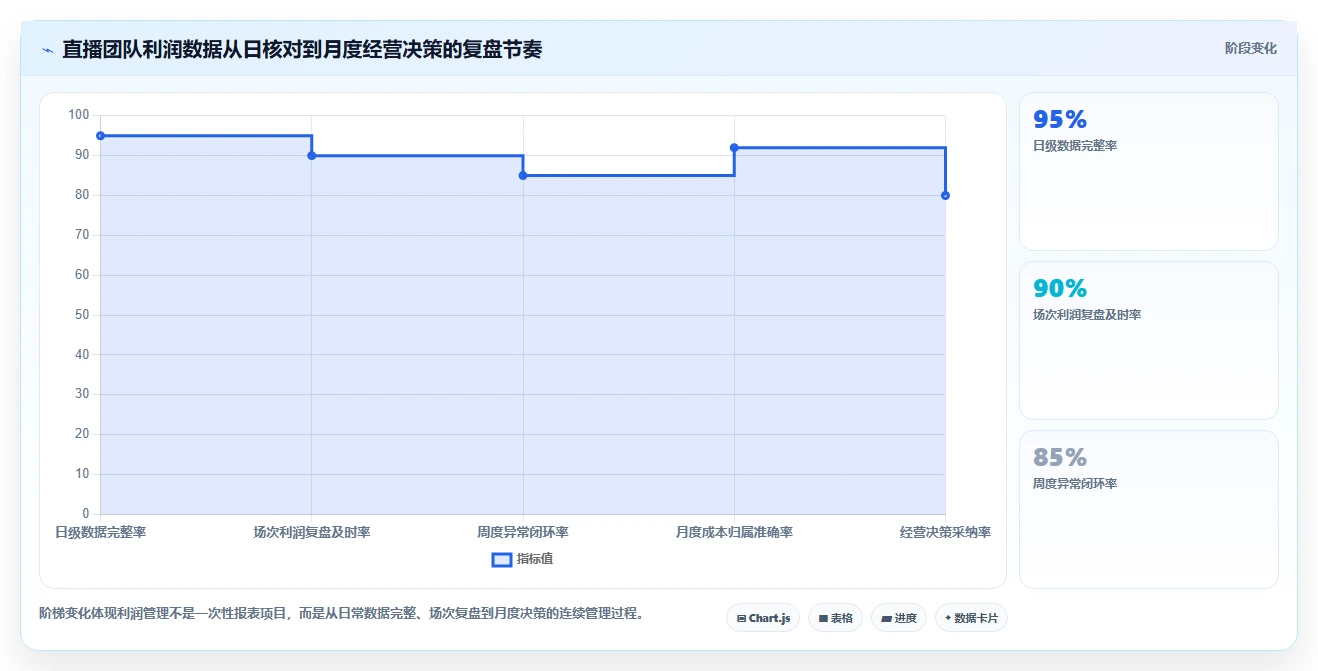This screenshot has height=671, width=1318.
Task: Click the lightning icon beside the title
Action: pos(47,49)
